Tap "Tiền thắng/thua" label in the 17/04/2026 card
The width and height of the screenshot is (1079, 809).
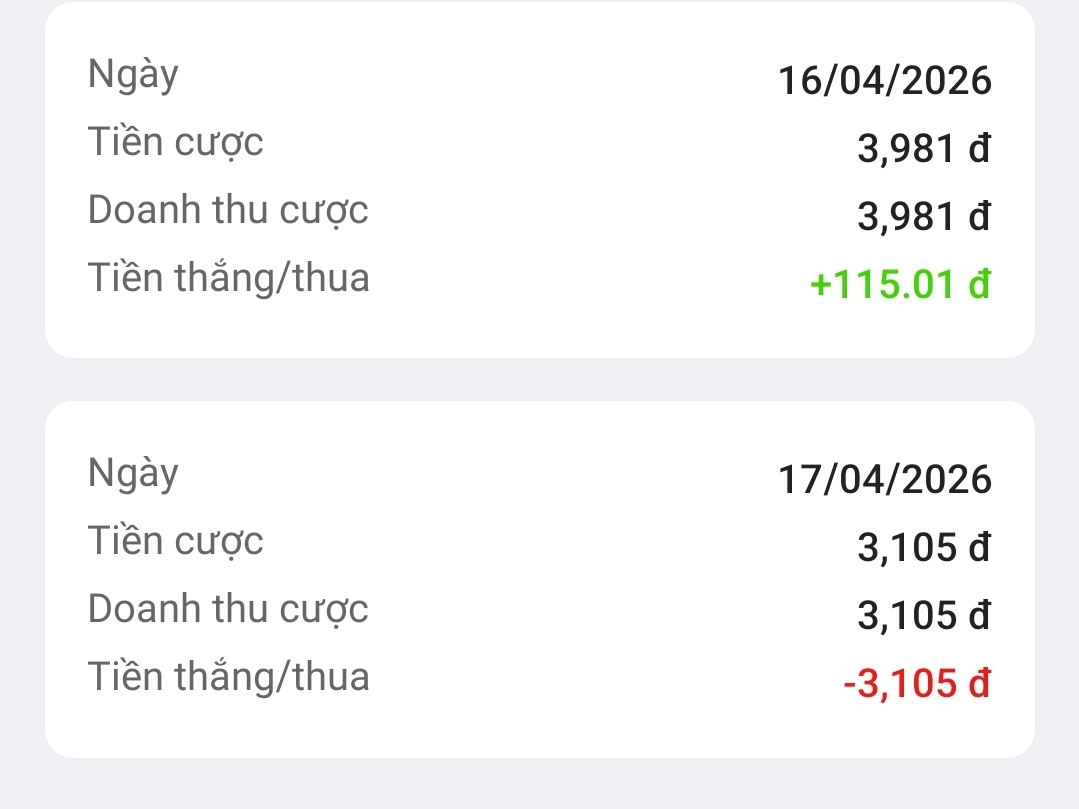229,677
